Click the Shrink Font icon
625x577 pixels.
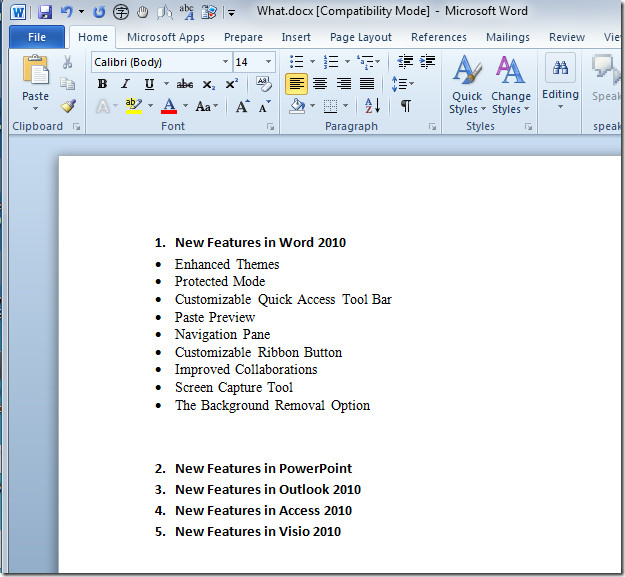(265, 106)
